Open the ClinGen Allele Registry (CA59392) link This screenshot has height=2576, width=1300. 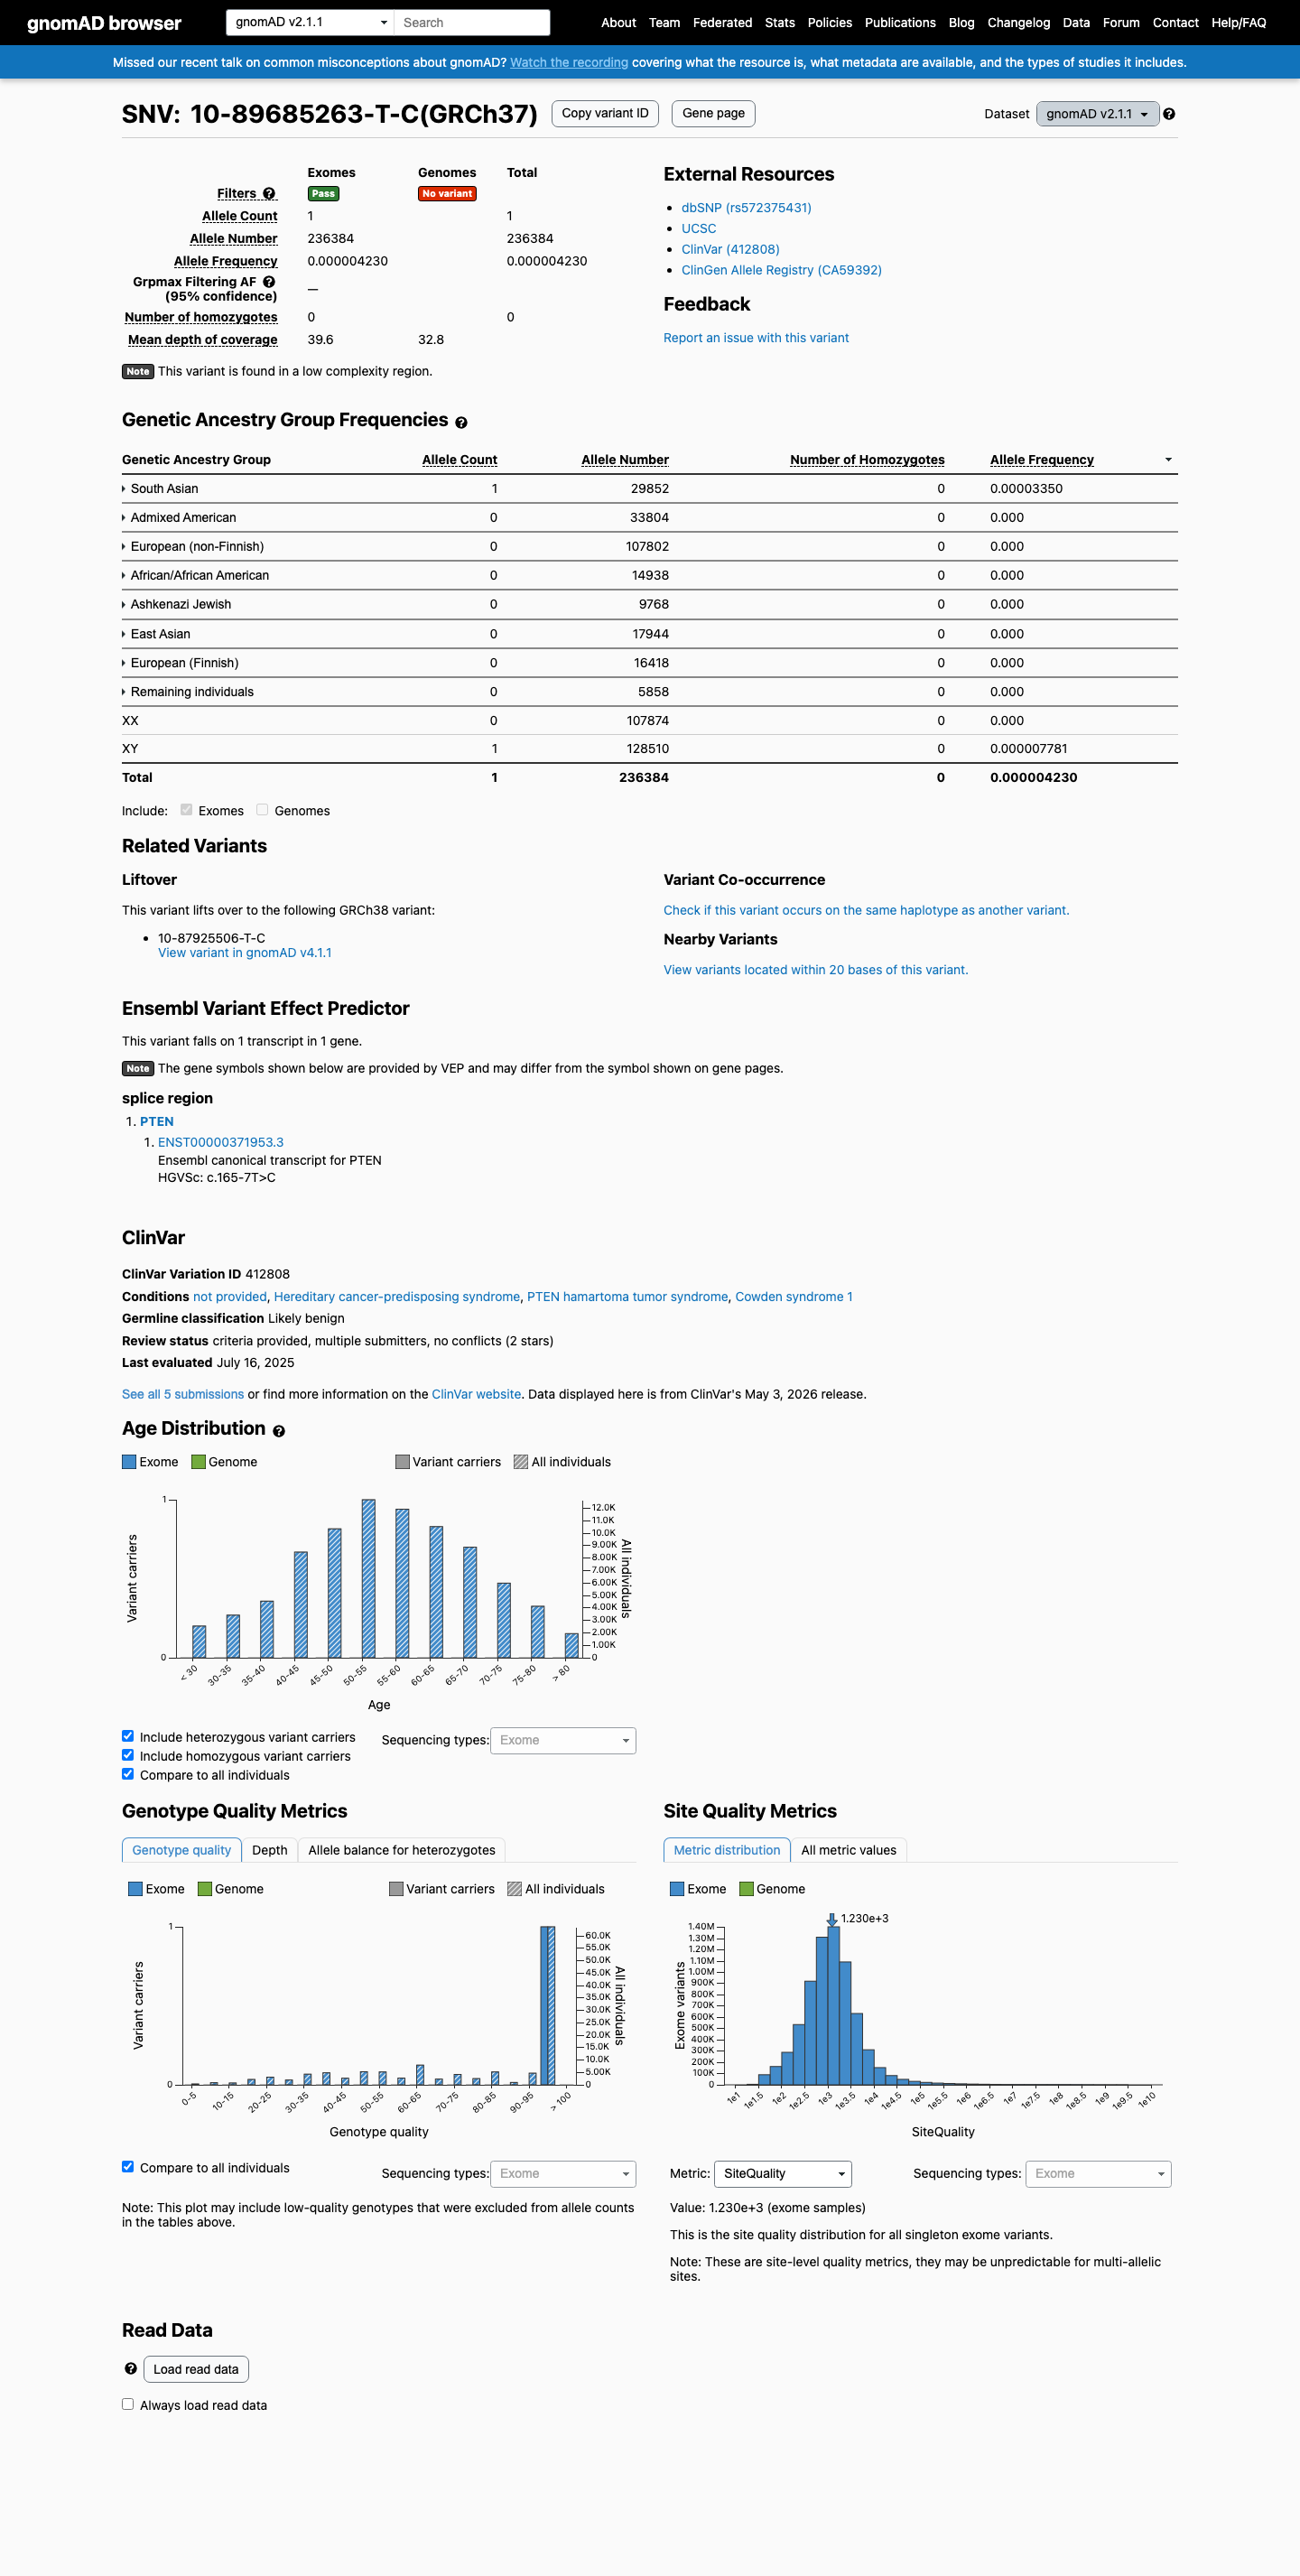[x=781, y=270]
